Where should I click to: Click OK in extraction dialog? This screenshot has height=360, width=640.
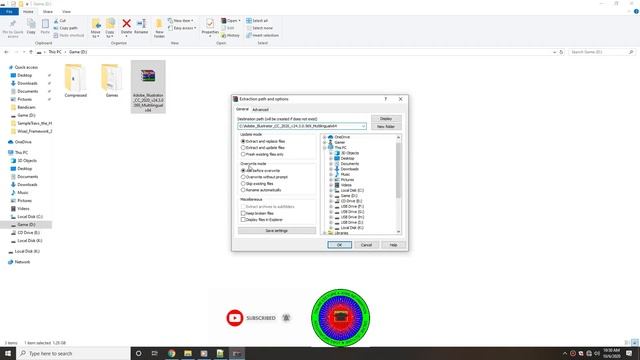pos(339,245)
